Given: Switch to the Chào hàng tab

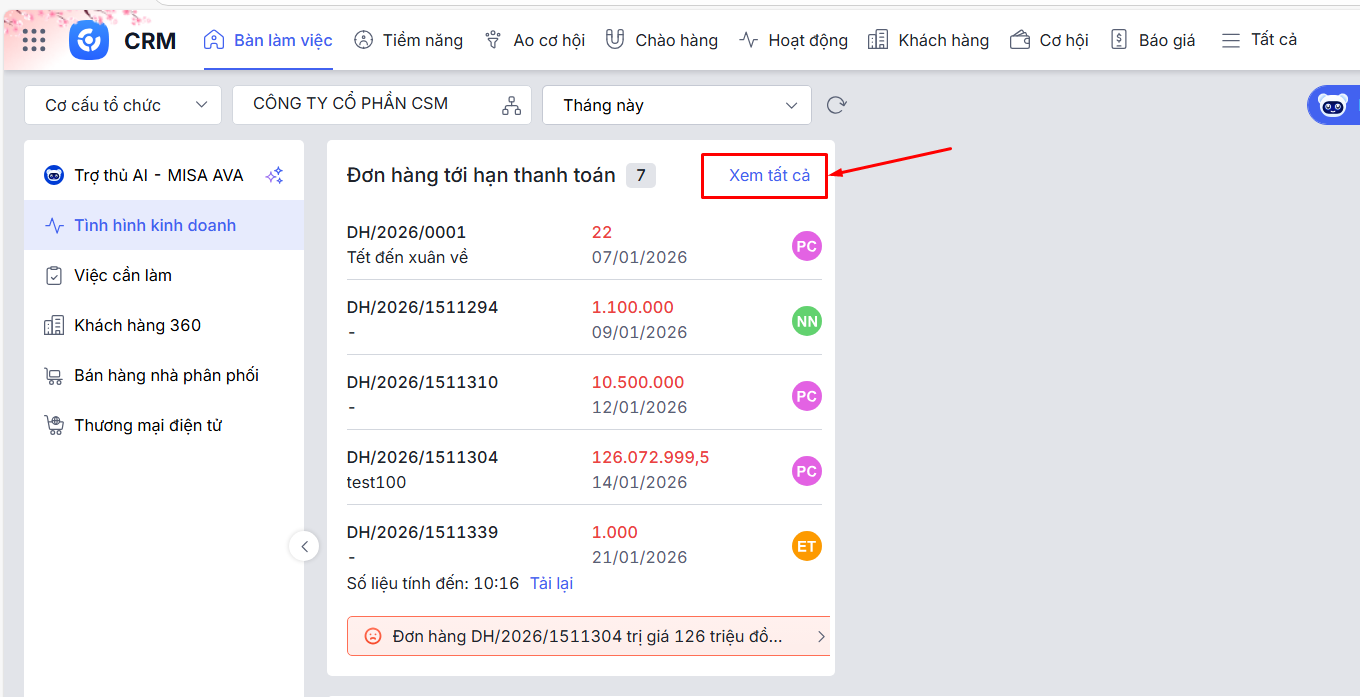Looking at the screenshot, I should coord(662,40).
